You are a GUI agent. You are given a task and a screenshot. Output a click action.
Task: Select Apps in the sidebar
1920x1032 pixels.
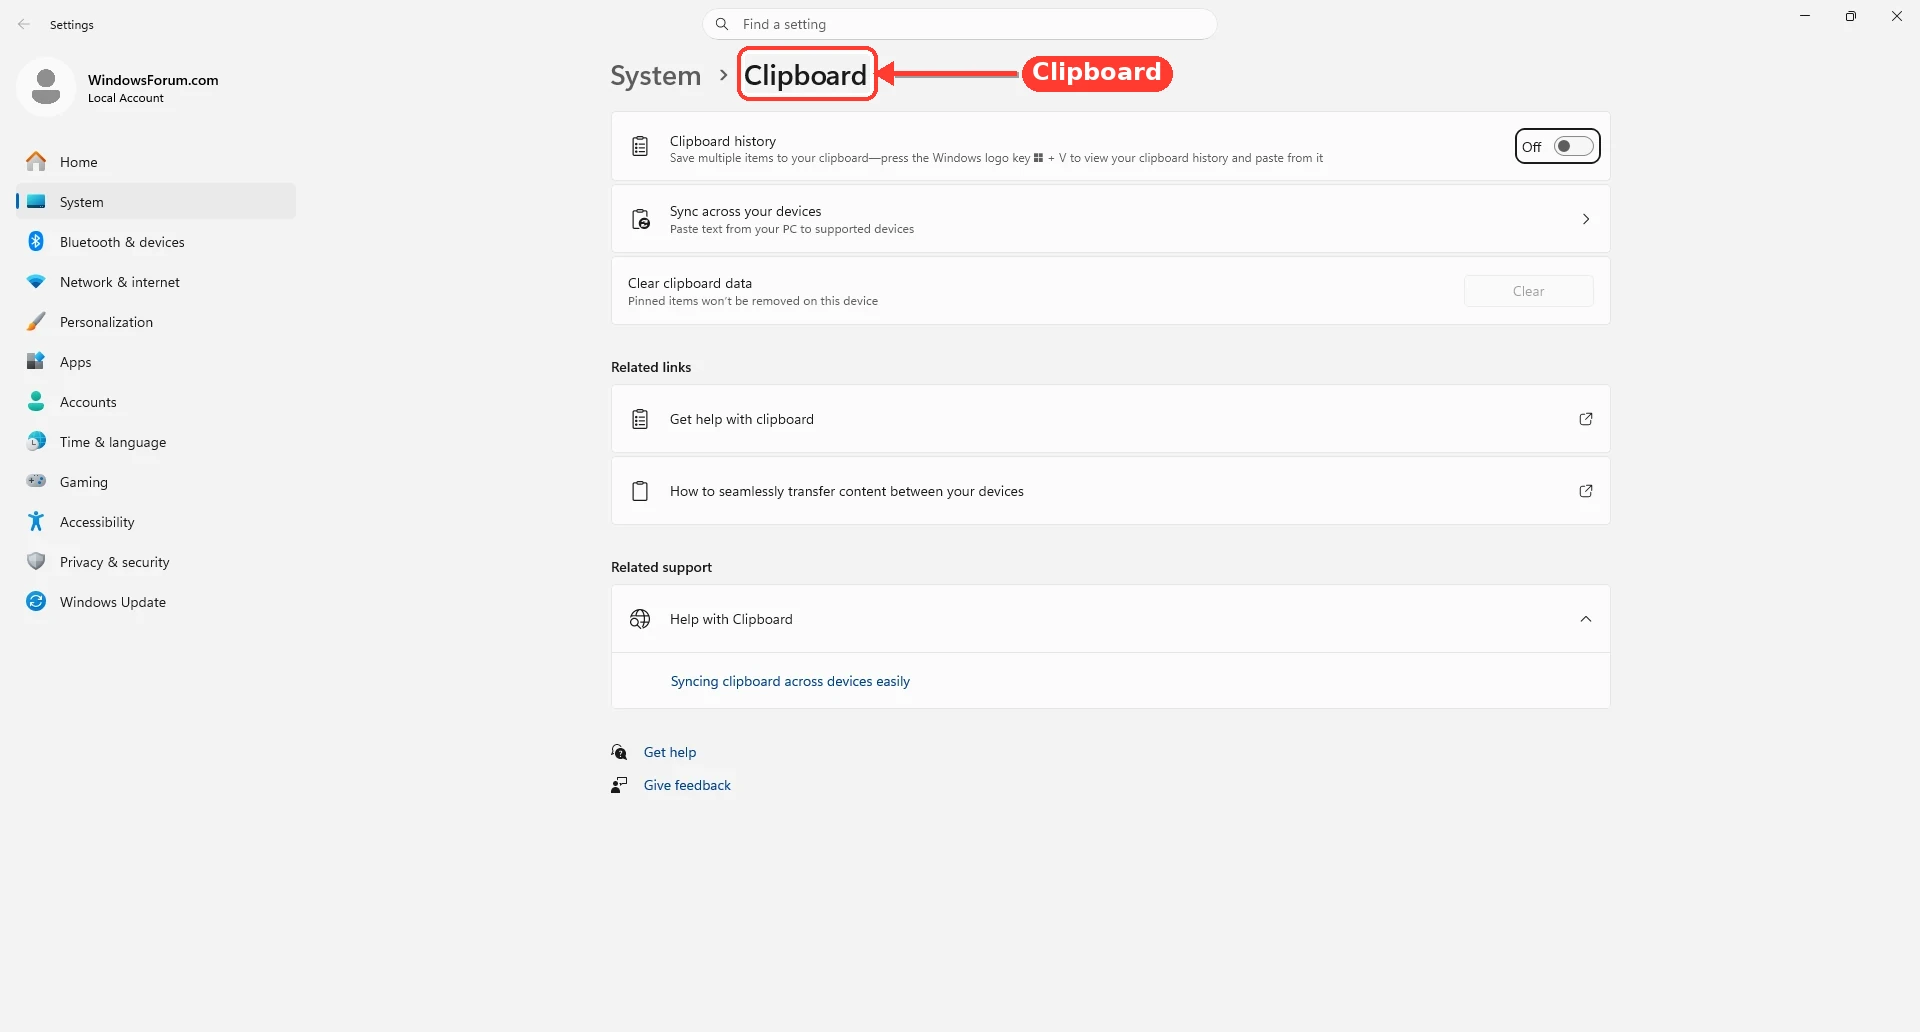156,361
